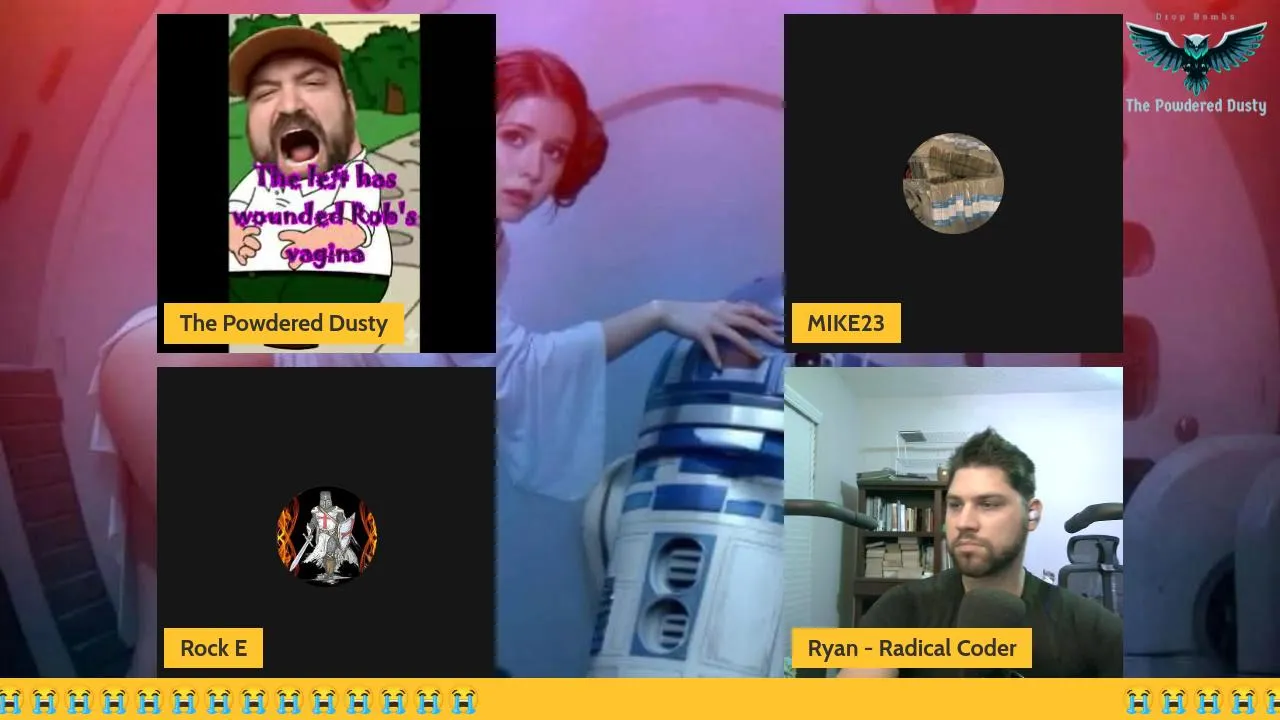This screenshot has width=1280, height=720.
Task: Click the Ryan - Radical Coder label
Action: (x=912, y=648)
